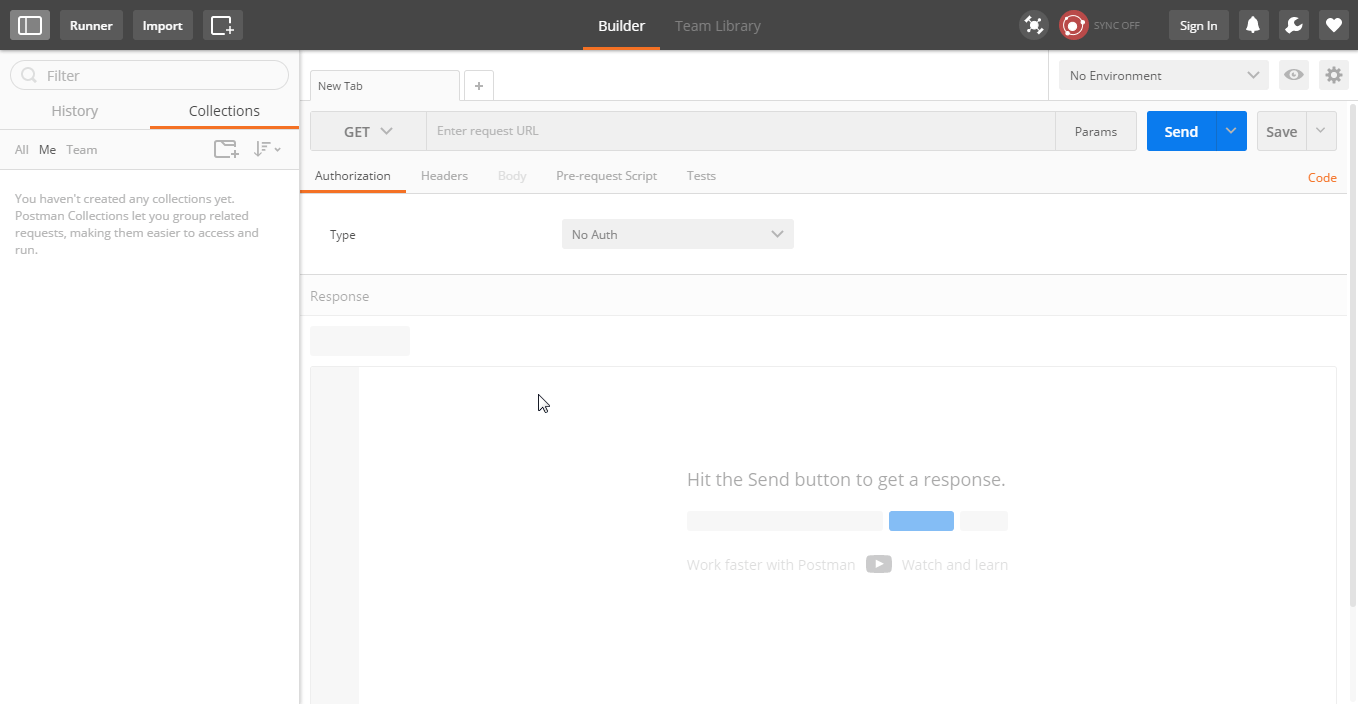The width and height of the screenshot is (1358, 704).
Task: Open manage environments gear icon
Action: coord(1333,75)
